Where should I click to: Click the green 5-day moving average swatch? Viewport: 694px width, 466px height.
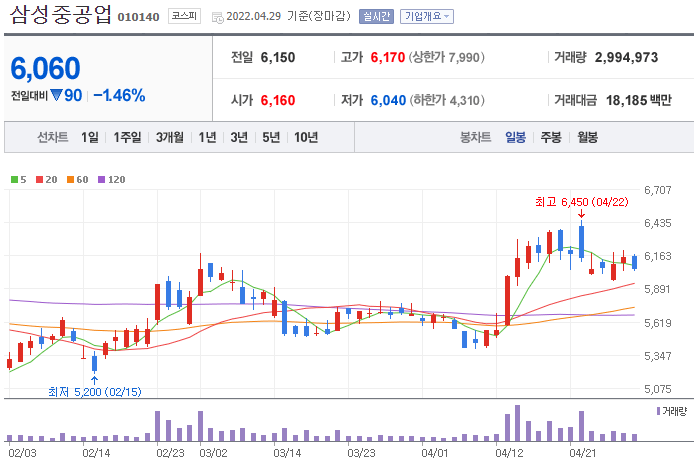point(15,179)
